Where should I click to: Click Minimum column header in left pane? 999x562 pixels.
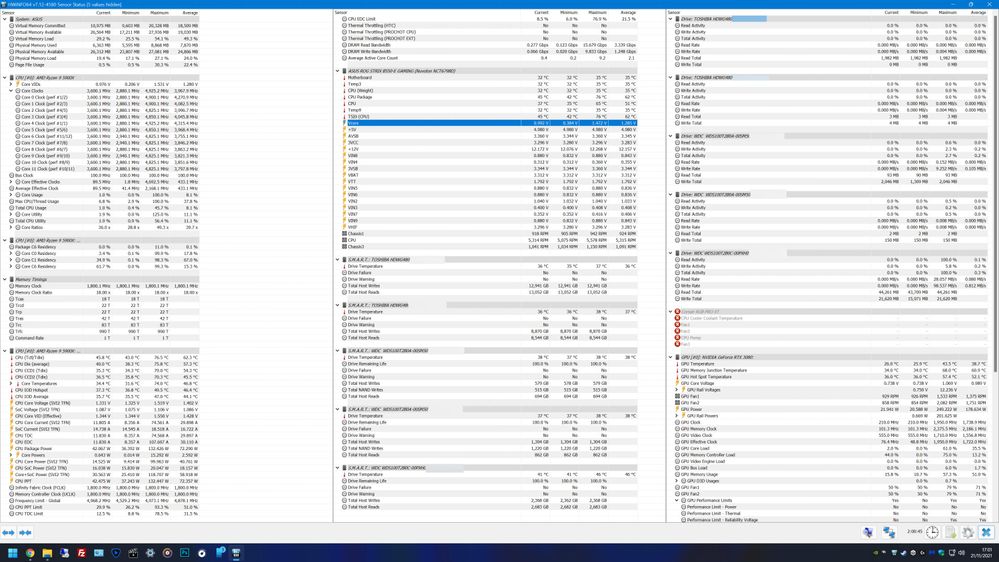(x=131, y=13)
